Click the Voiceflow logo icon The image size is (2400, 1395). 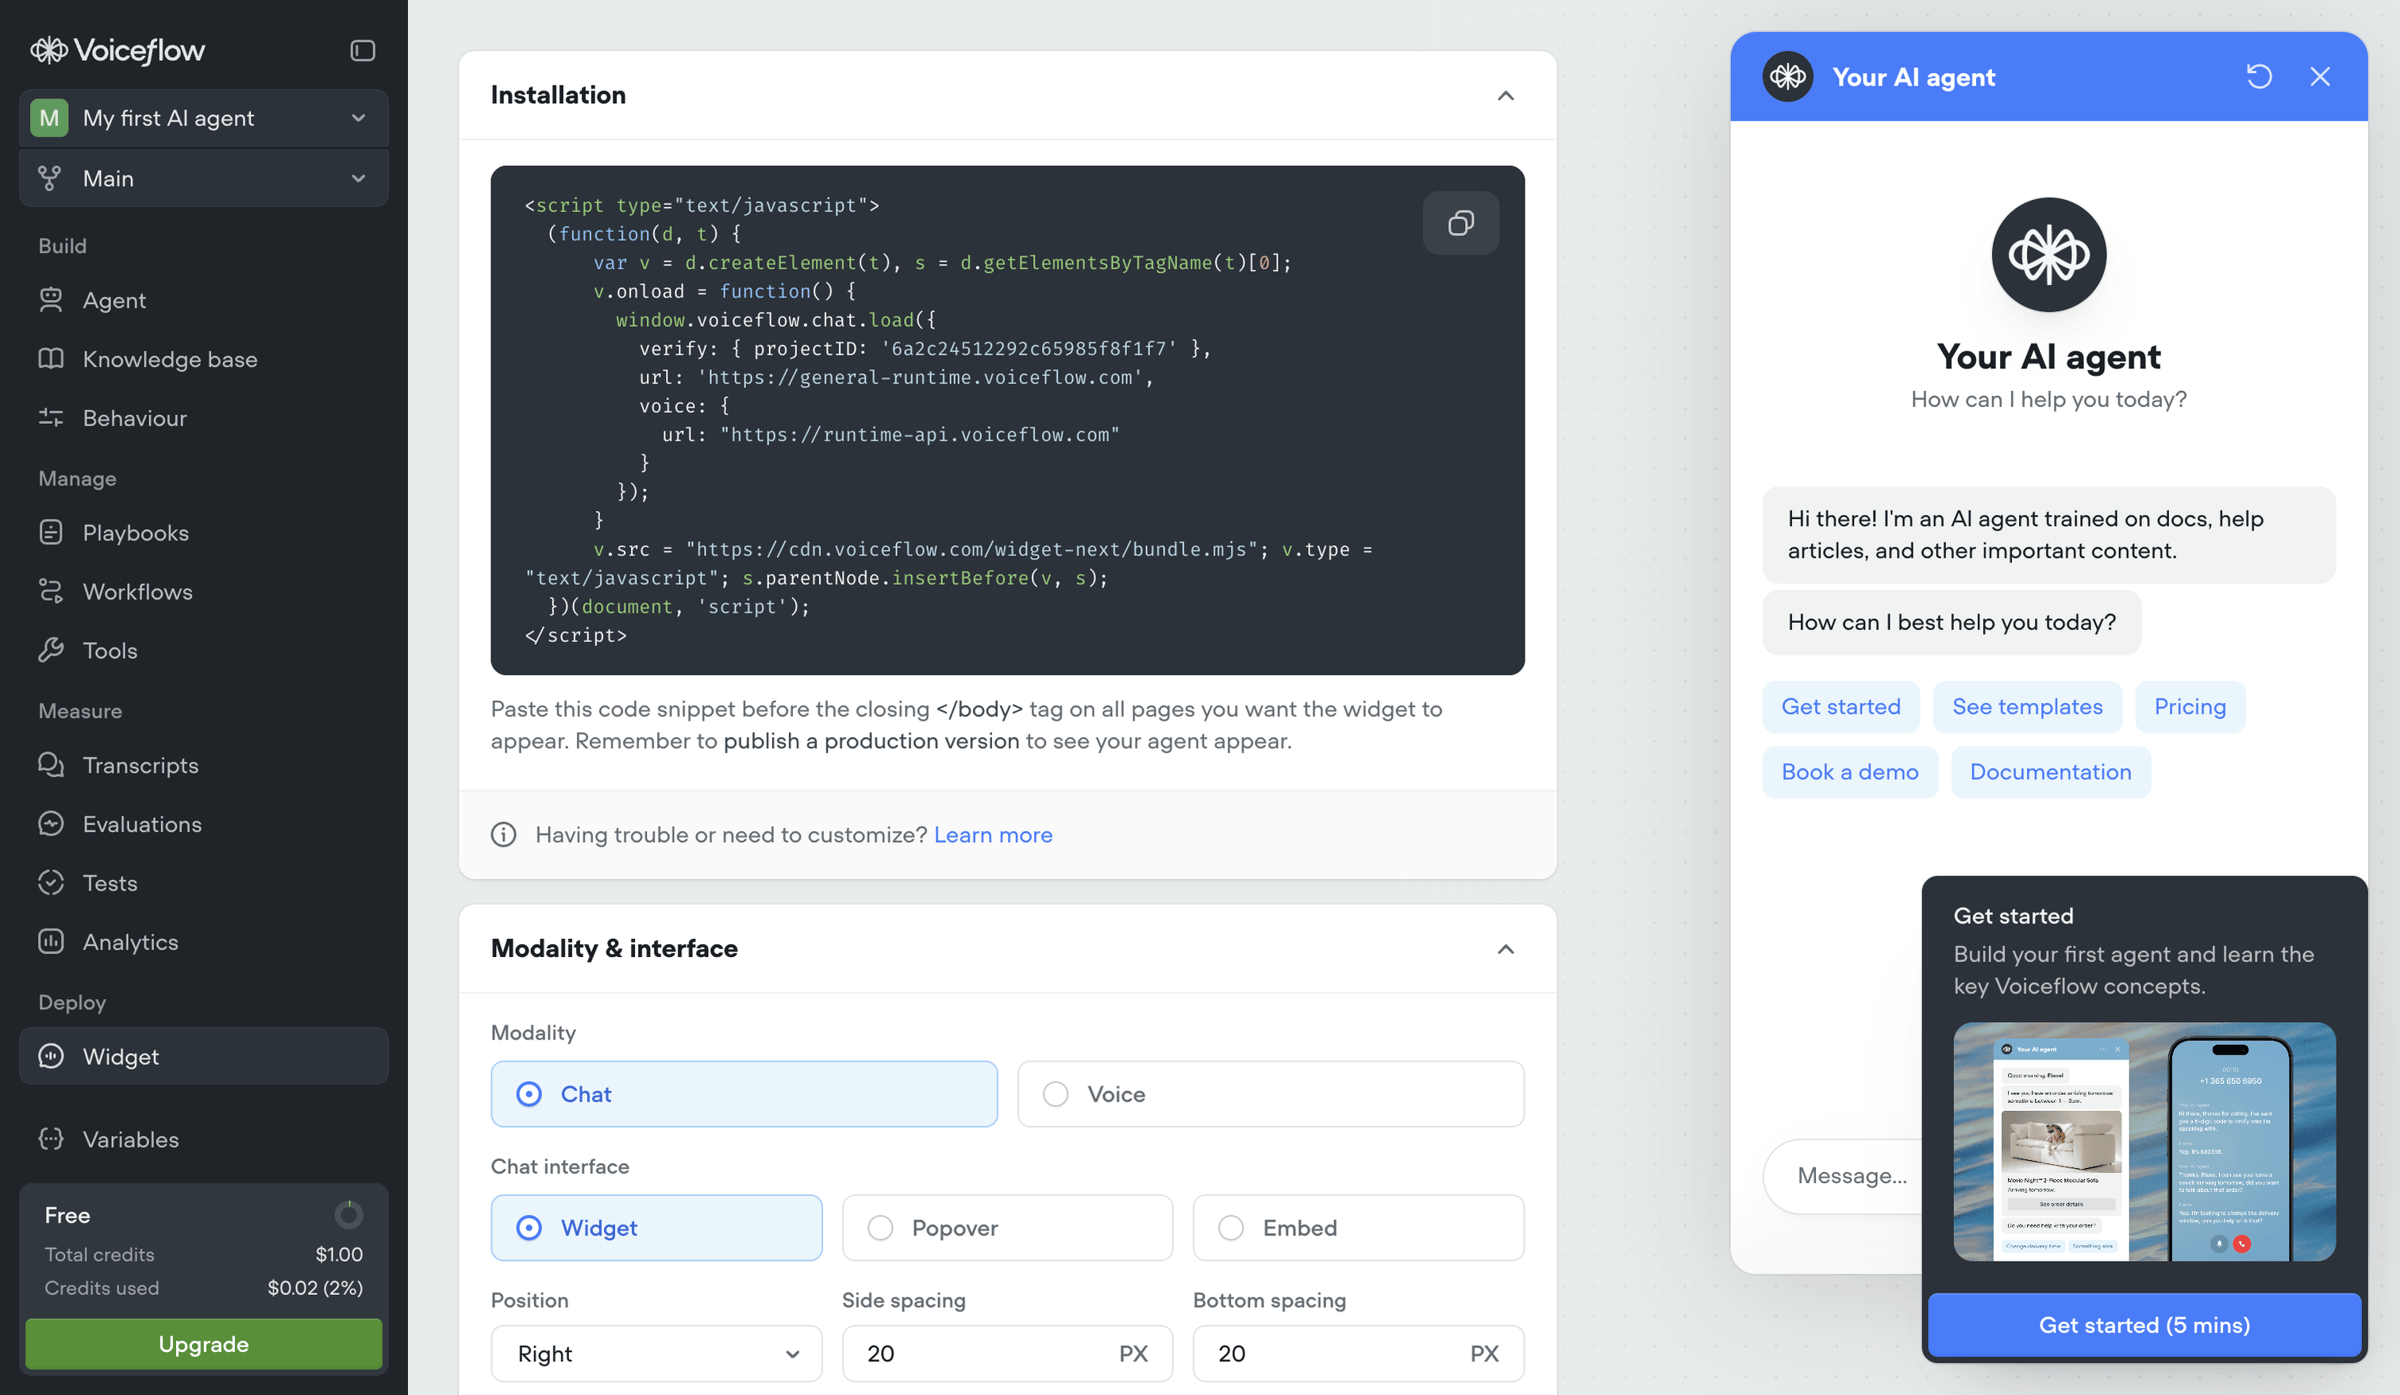(48, 50)
